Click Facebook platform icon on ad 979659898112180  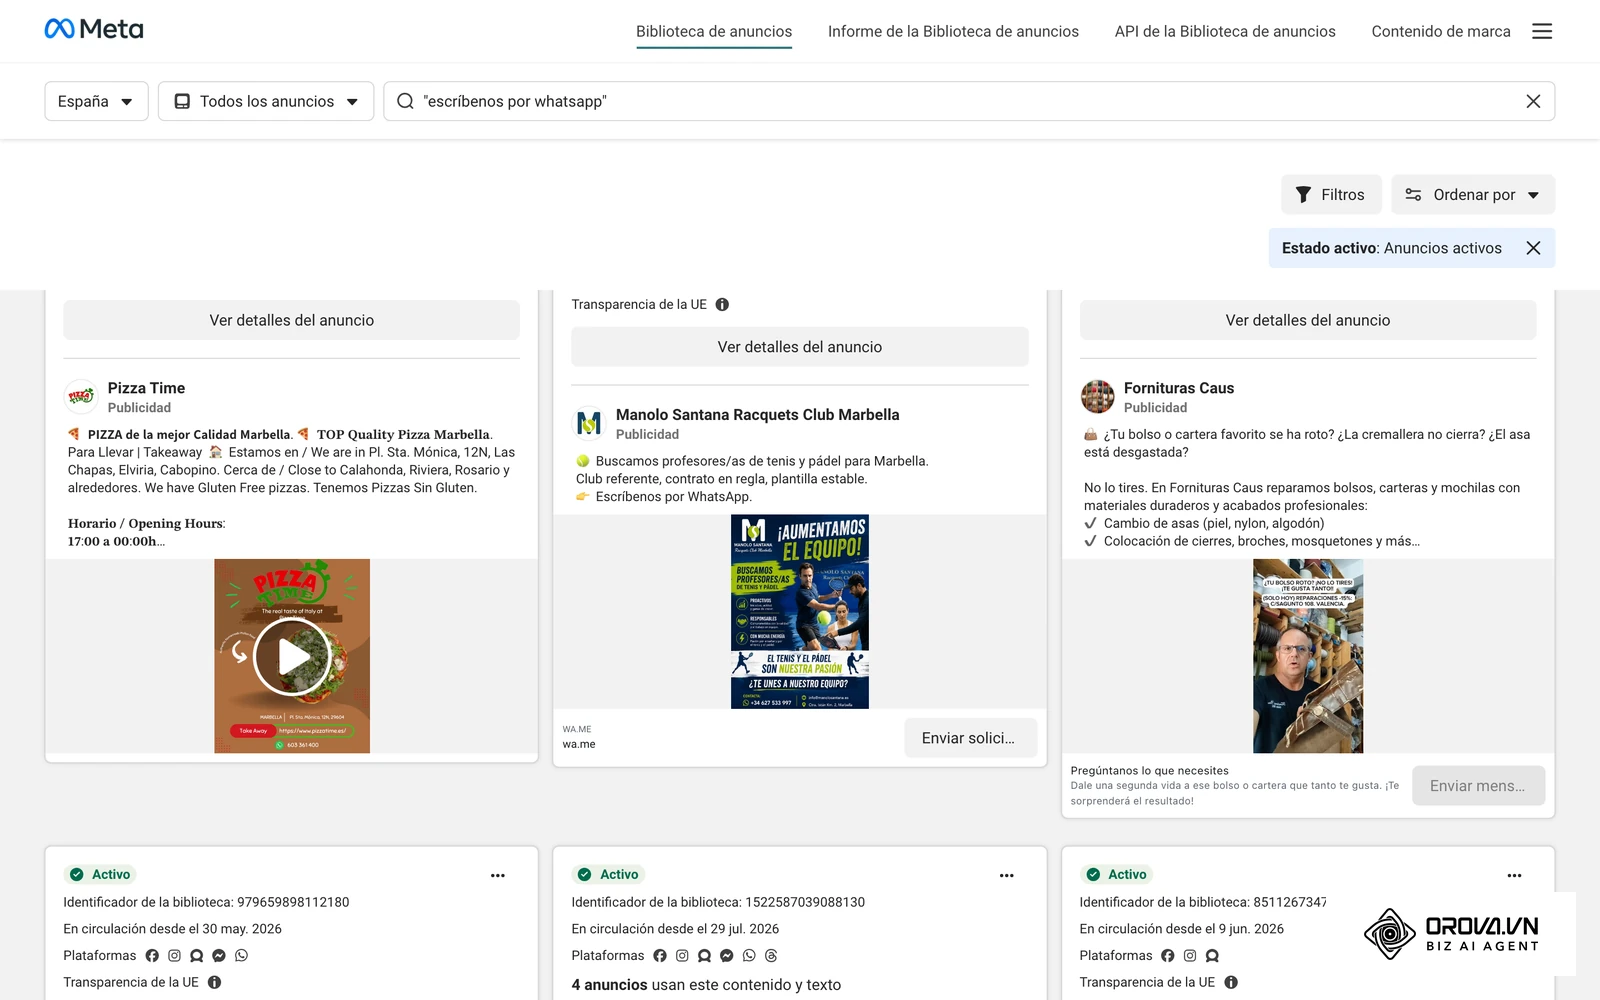point(152,955)
